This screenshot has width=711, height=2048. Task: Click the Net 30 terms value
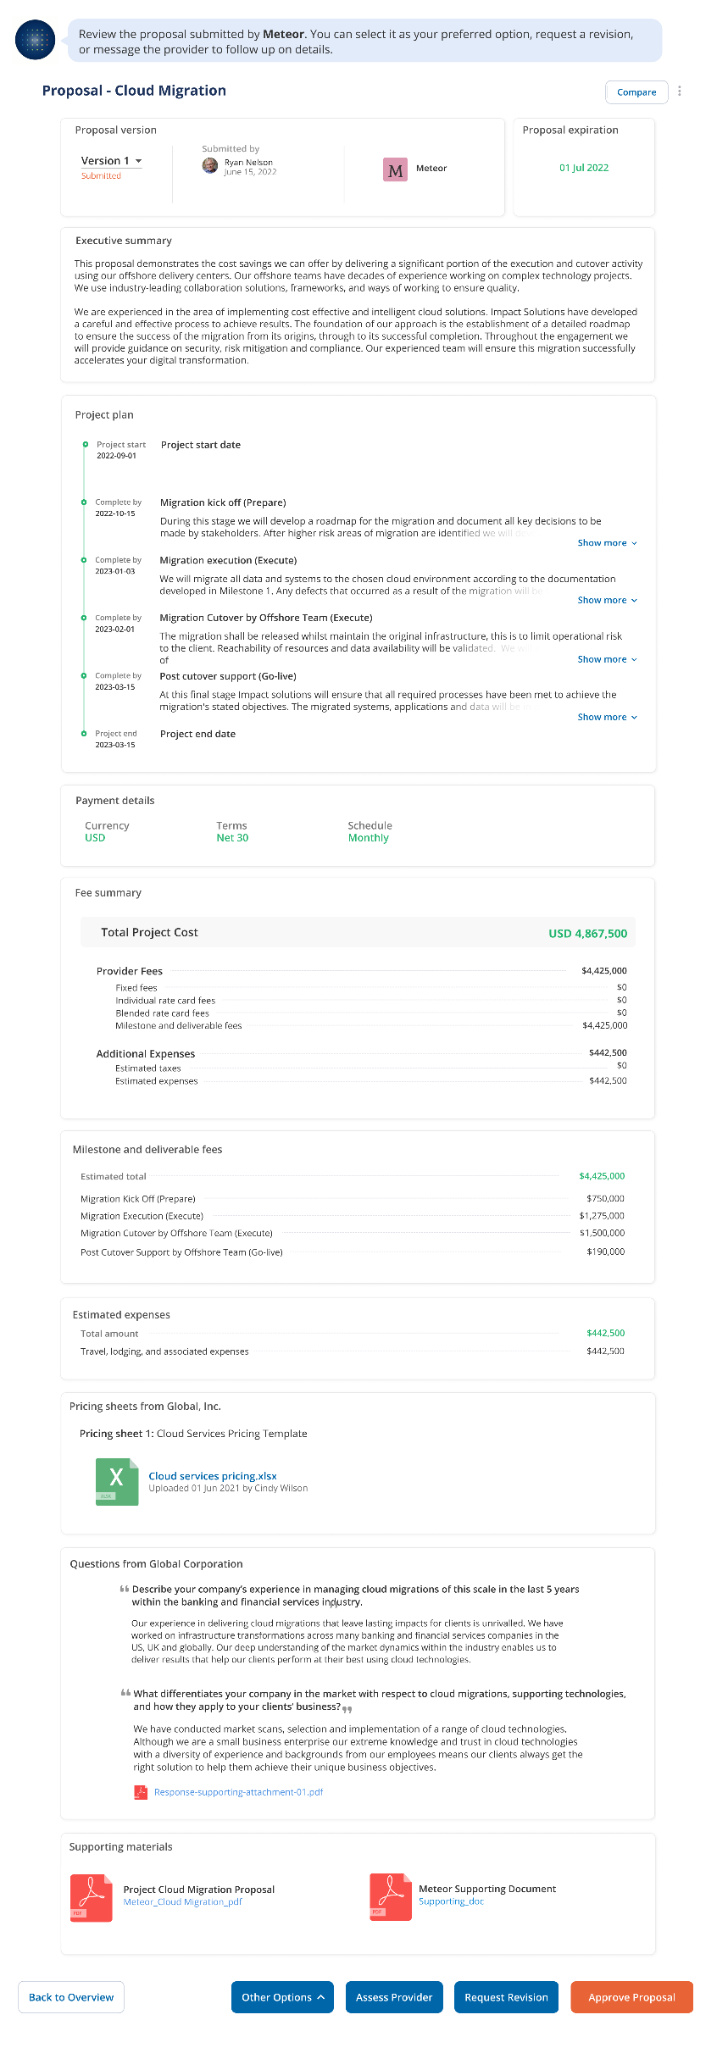(232, 838)
